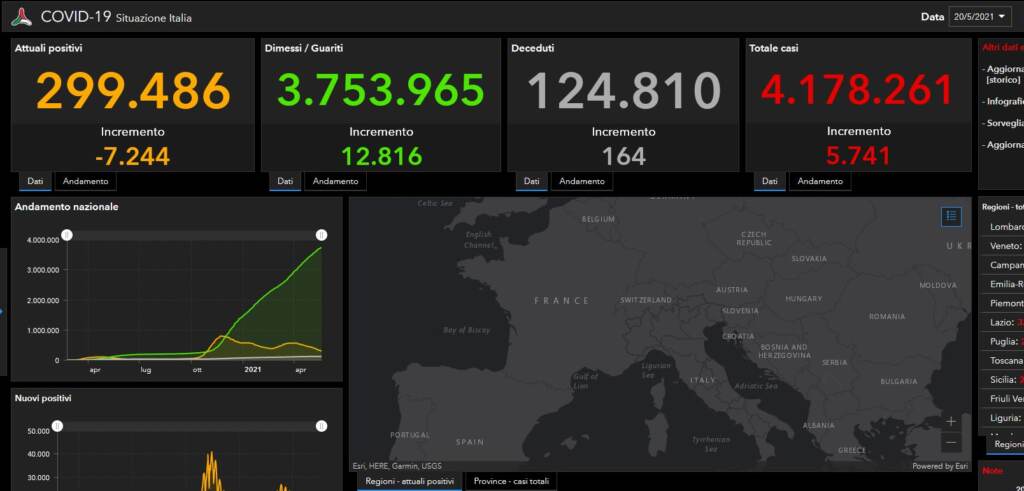Click left range handle on Andamento nazionale chart
1024x491 pixels.
67,235
